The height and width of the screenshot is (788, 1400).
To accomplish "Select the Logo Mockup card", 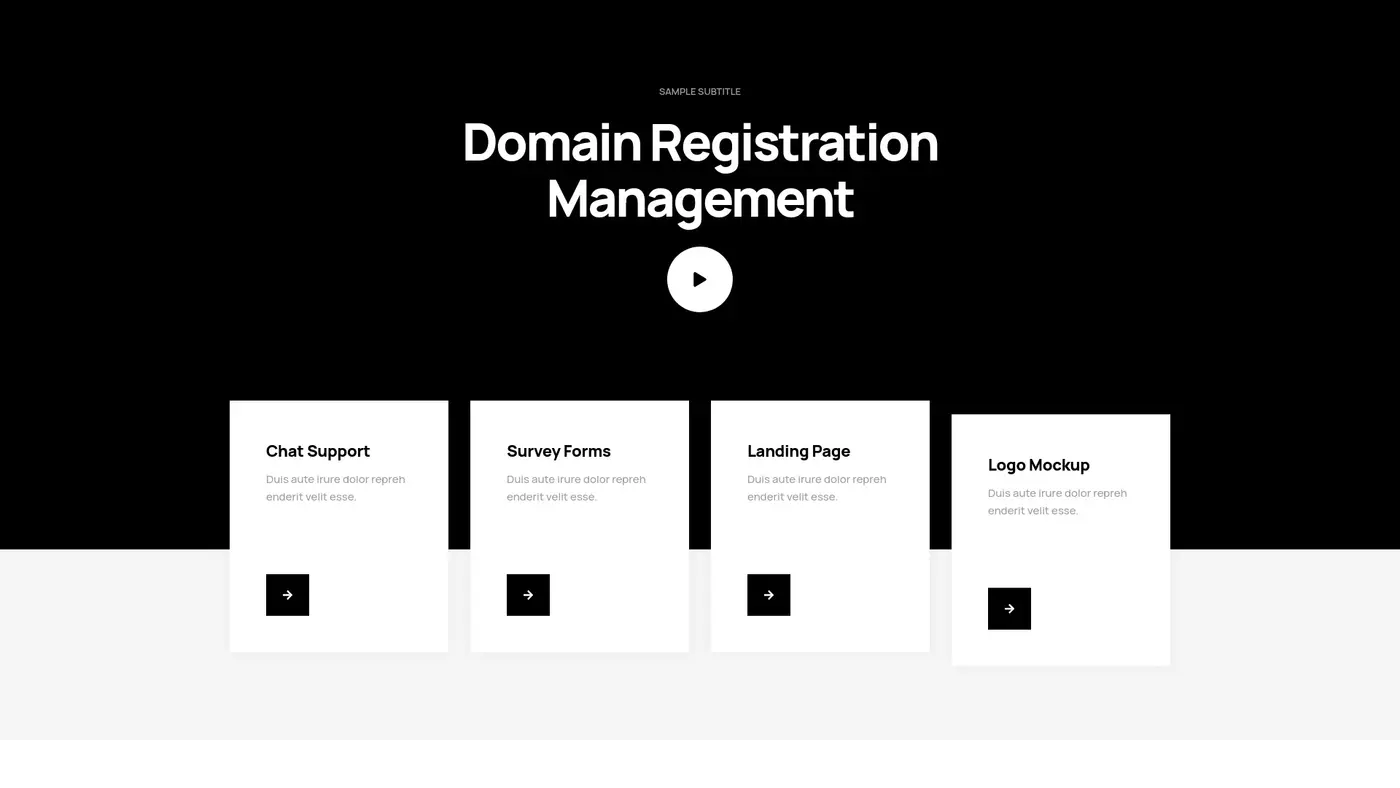I will click(1060, 540).
